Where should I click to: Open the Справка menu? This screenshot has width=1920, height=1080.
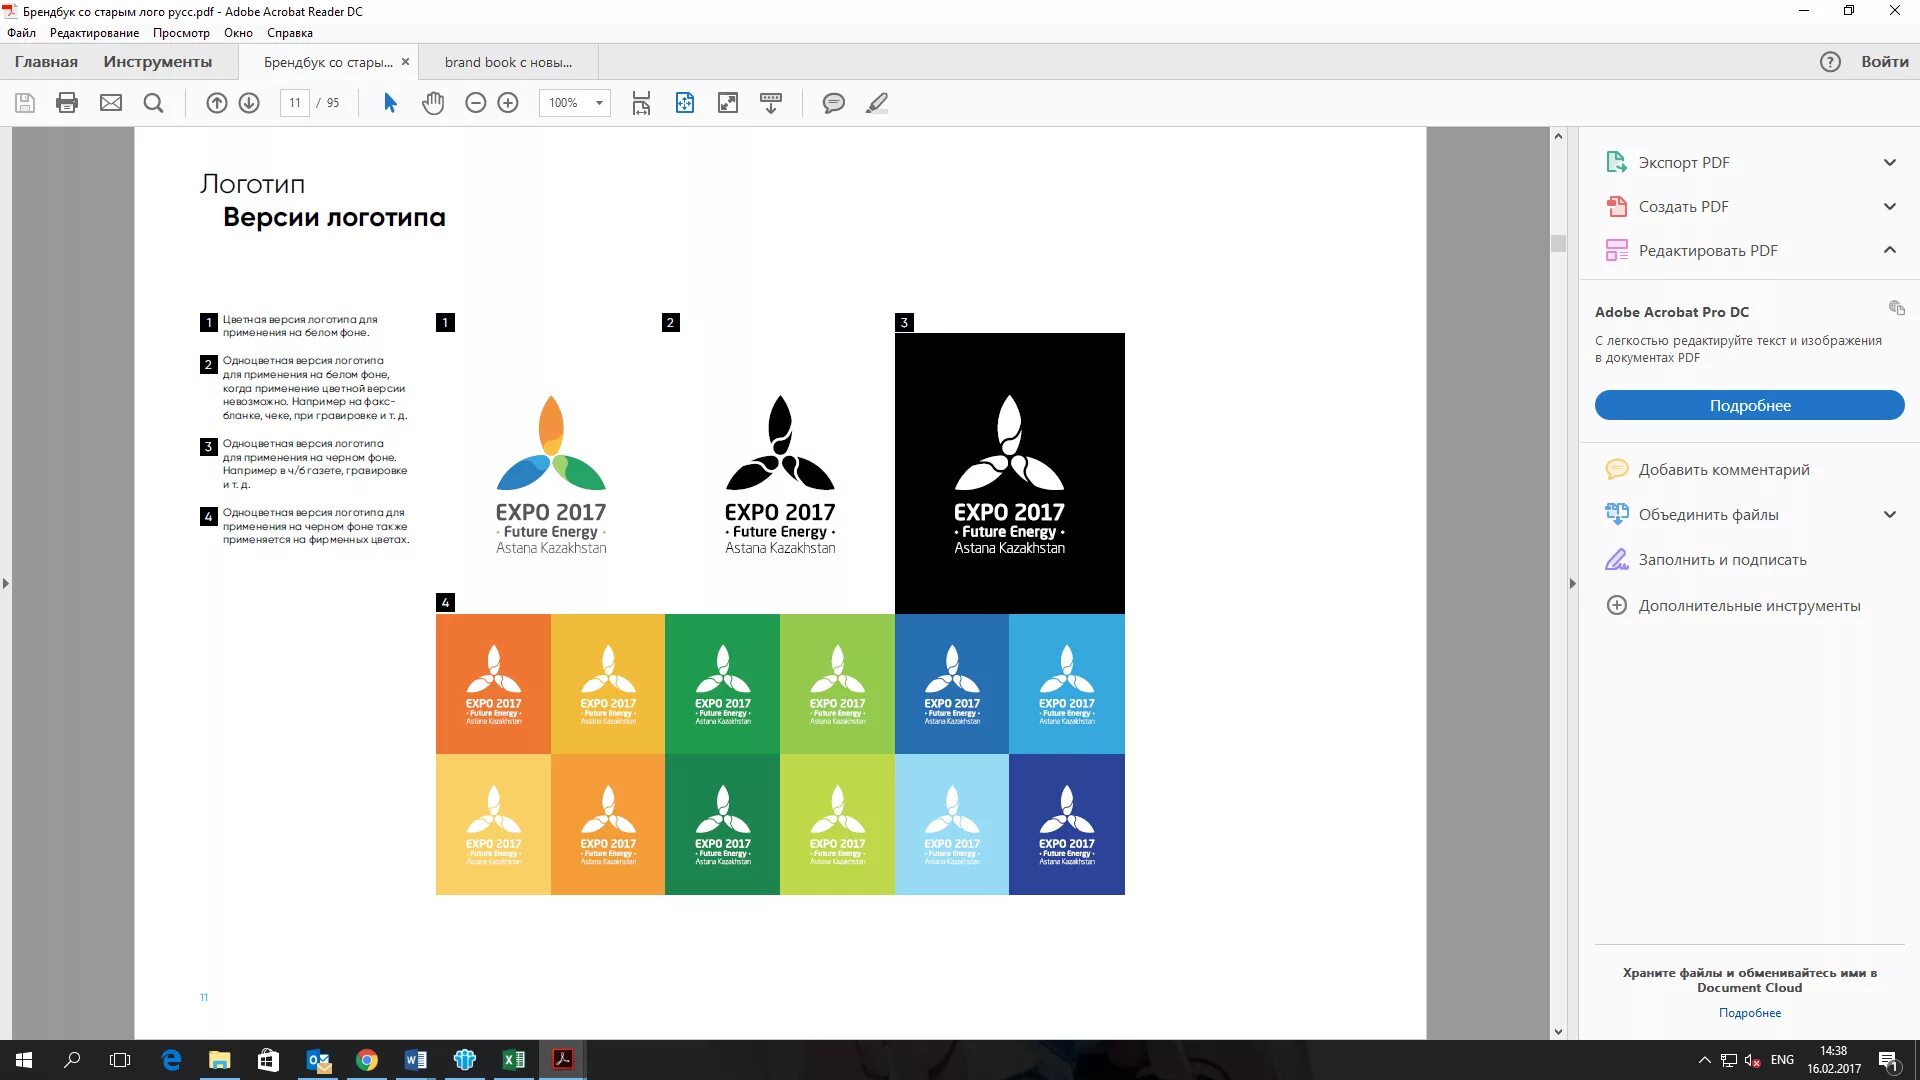coord(290,33)
